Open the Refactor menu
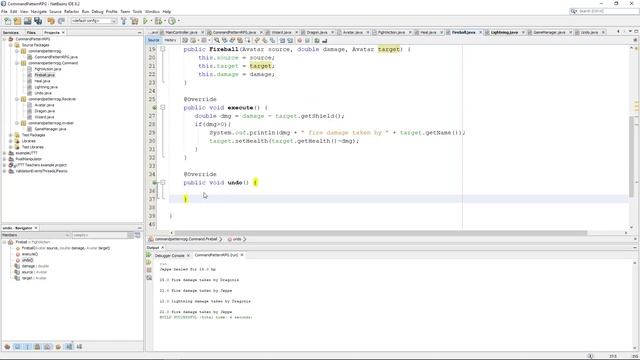 point(71,11)
